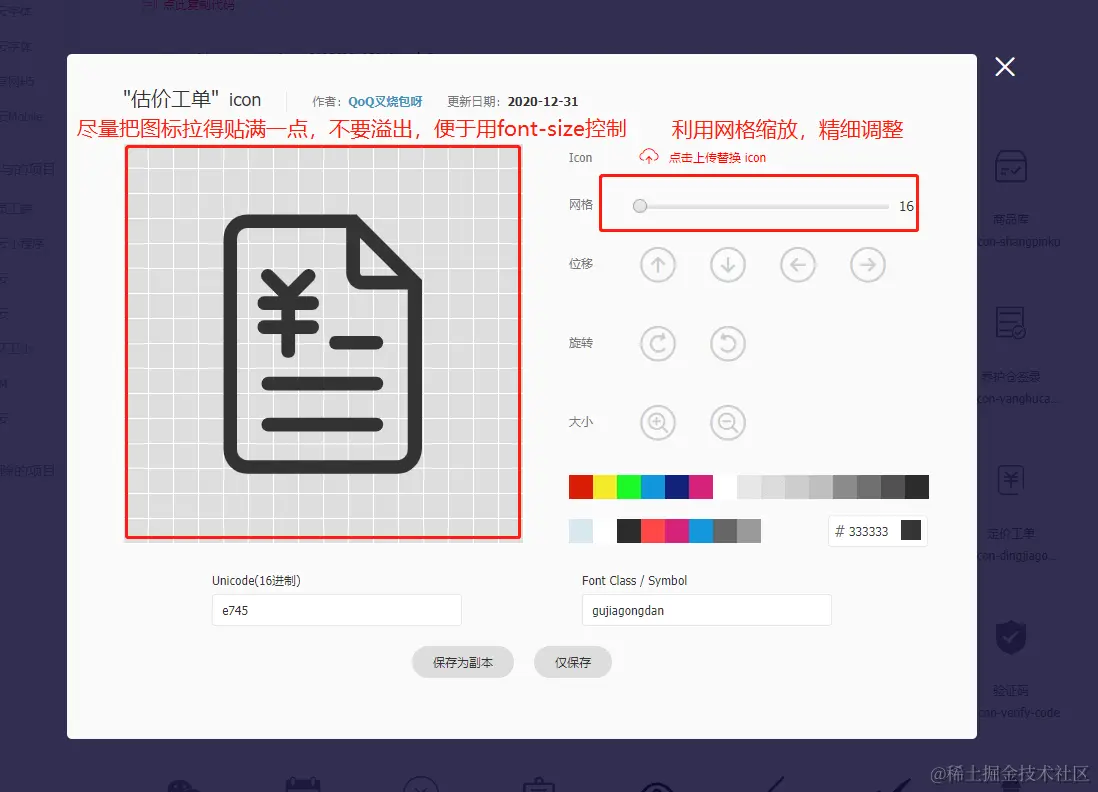Pick the pure red swatch in the top palette row
The image size is (1098, 792).
[581, 487]
